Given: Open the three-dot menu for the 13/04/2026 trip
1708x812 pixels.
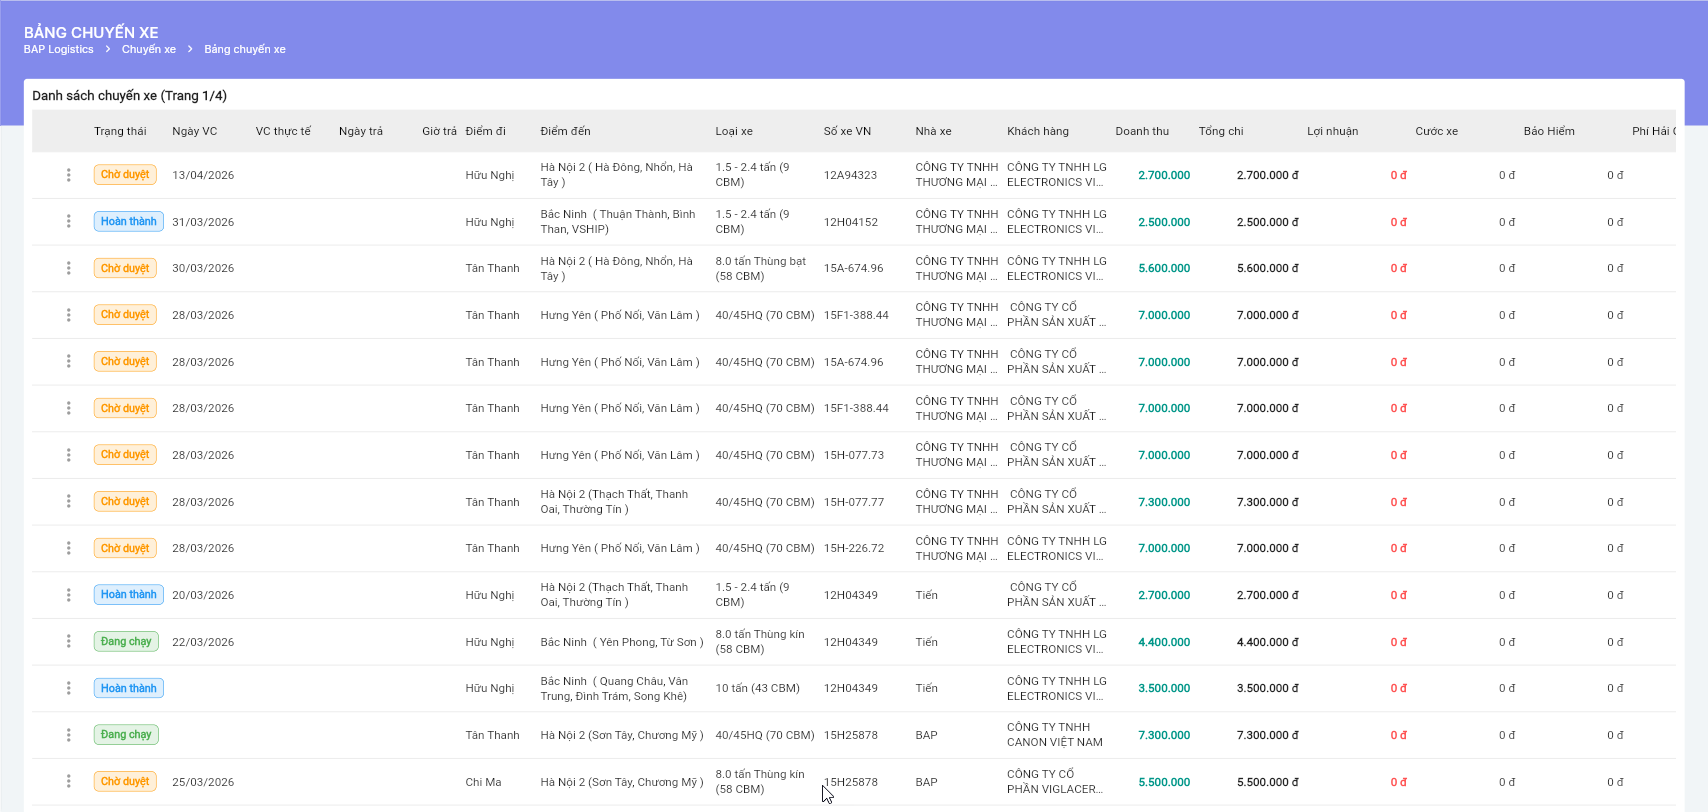Looking at the screenshot, I should coord(68,175).
